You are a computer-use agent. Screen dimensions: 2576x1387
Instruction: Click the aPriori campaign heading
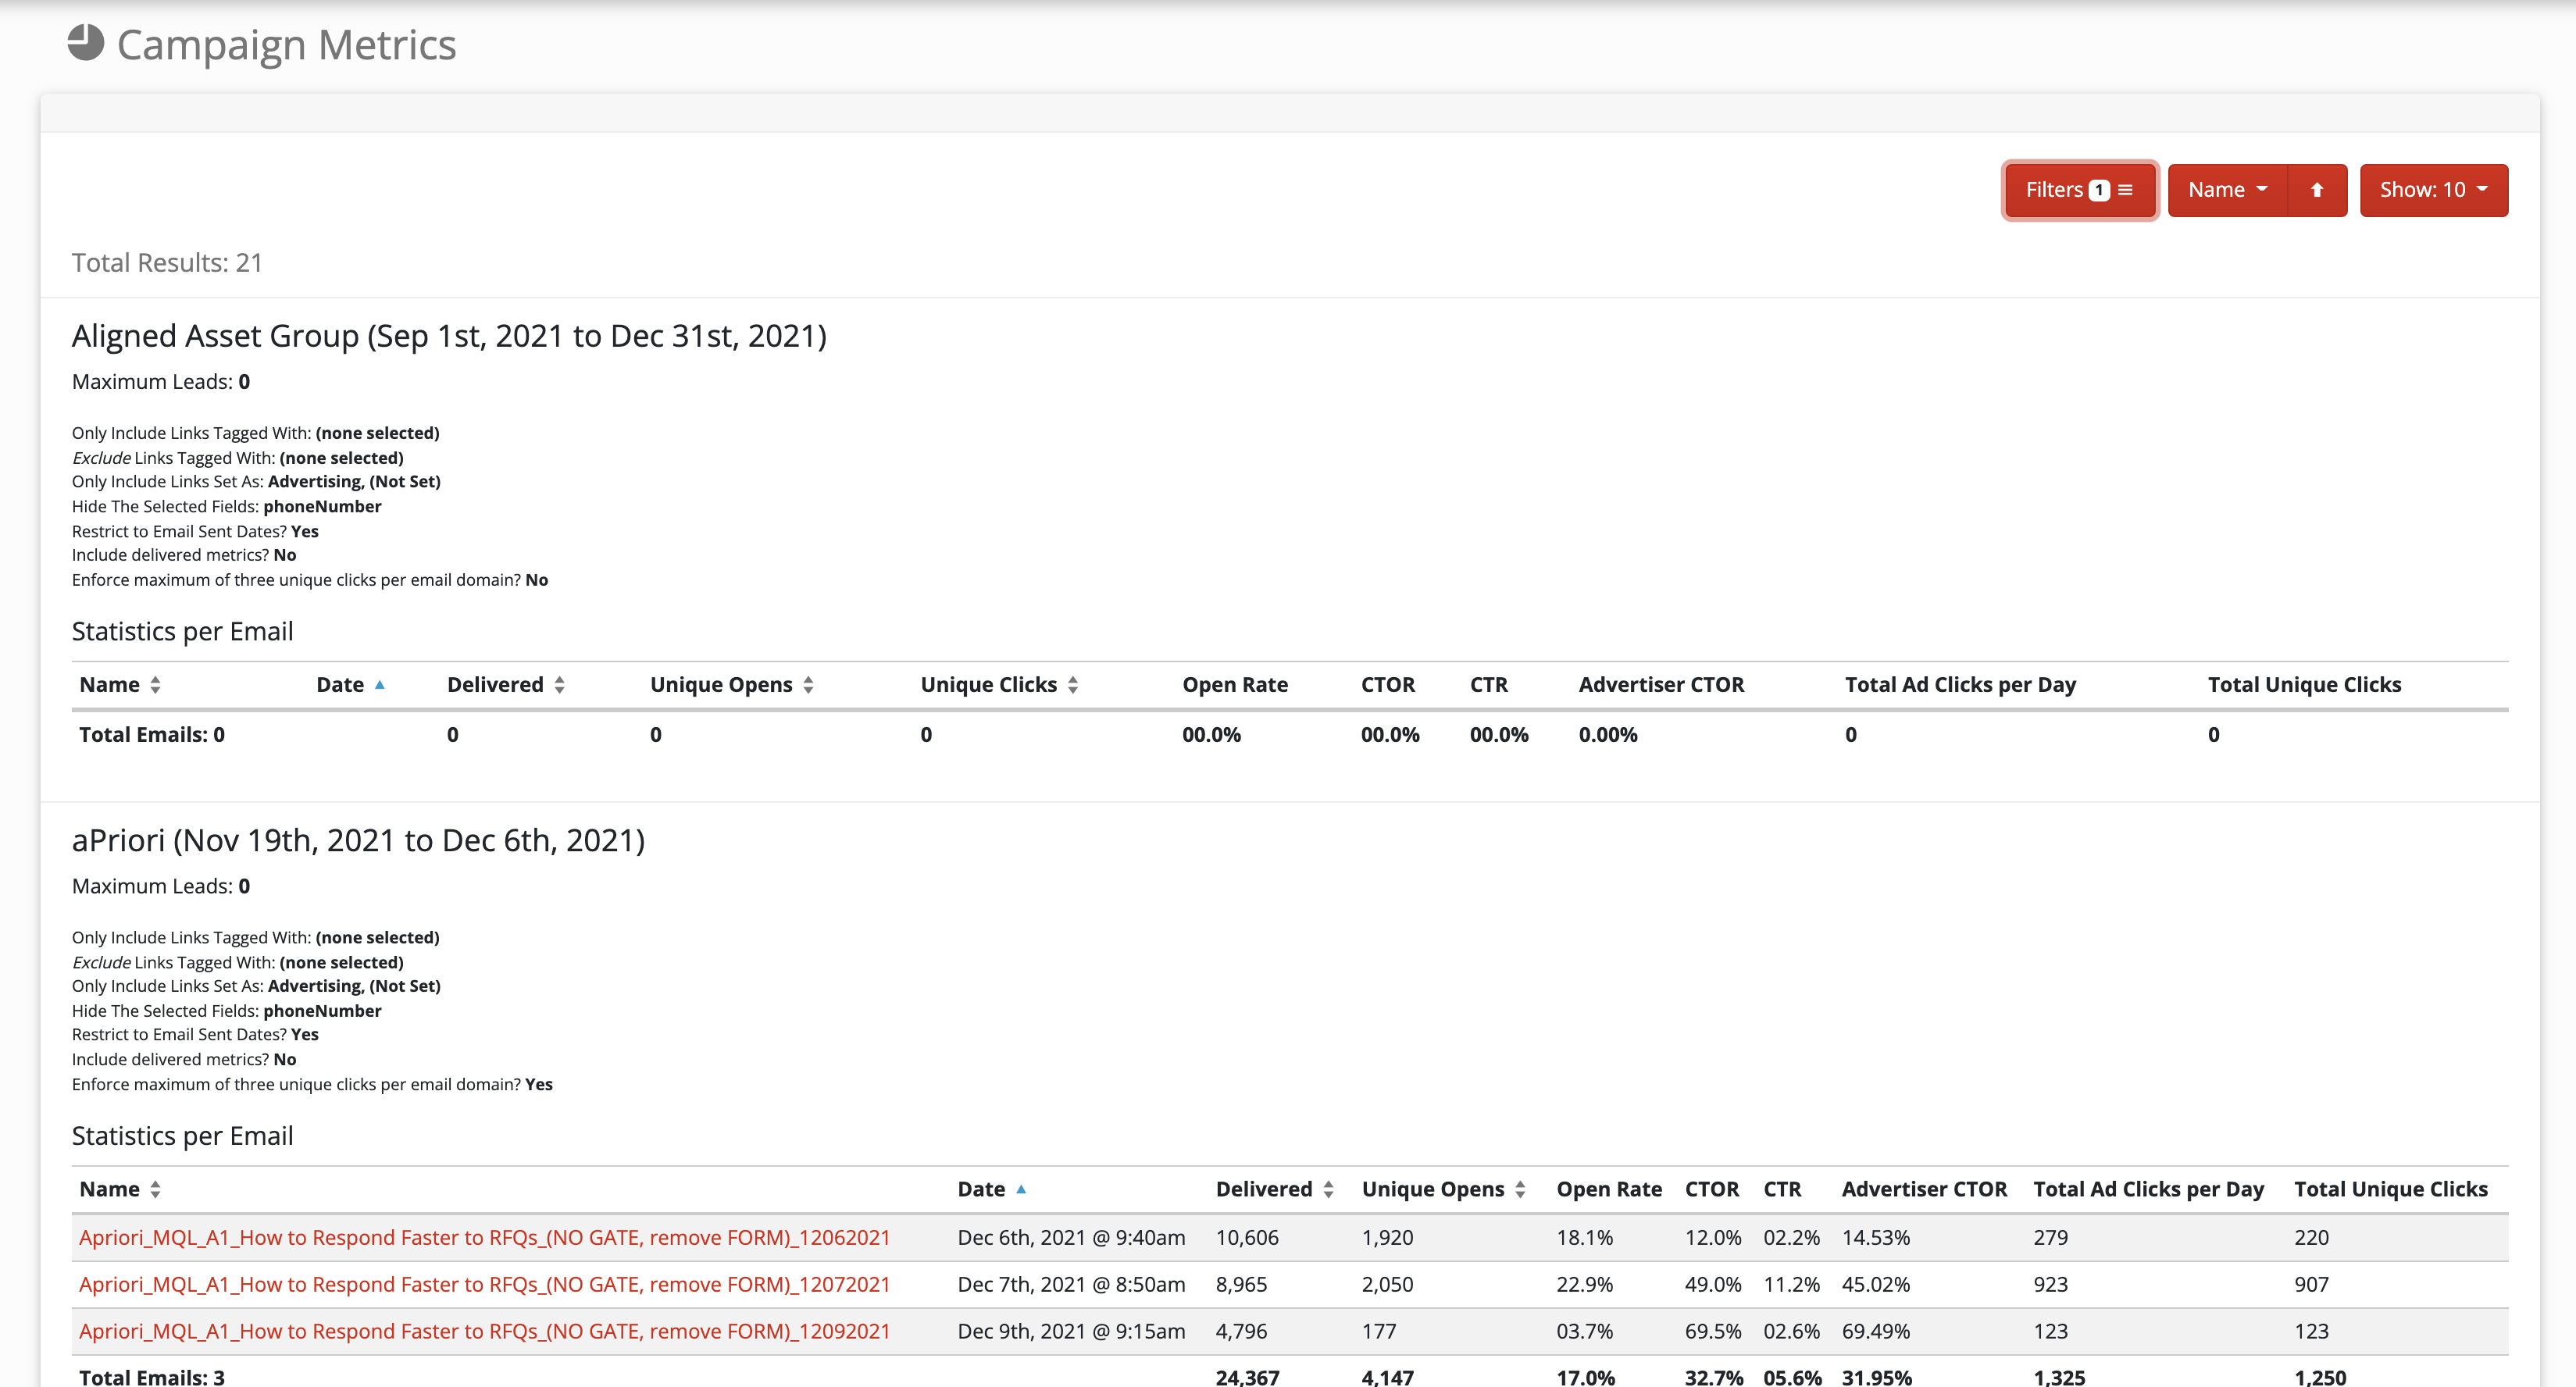(358, 840)
